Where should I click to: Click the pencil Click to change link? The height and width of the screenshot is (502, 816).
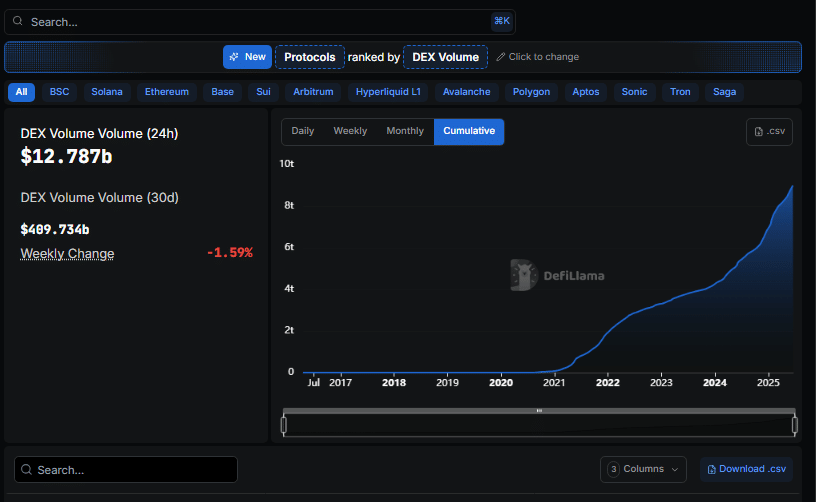click(538, 57)
